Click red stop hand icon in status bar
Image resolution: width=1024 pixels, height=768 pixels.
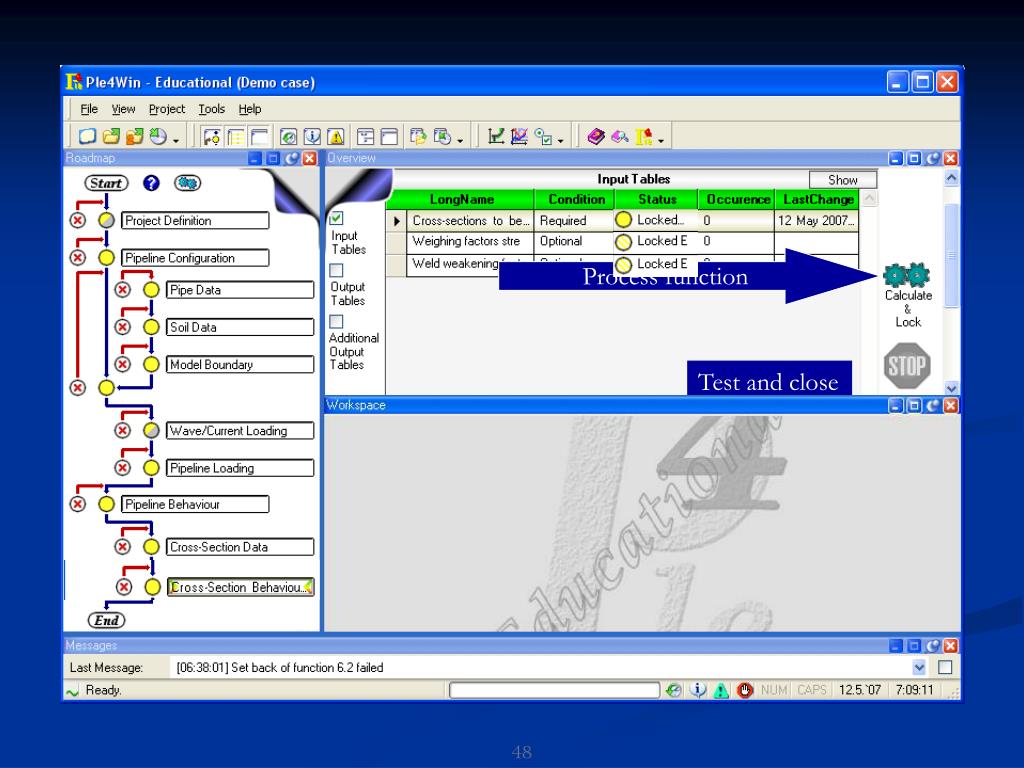(x=744, y=690)
